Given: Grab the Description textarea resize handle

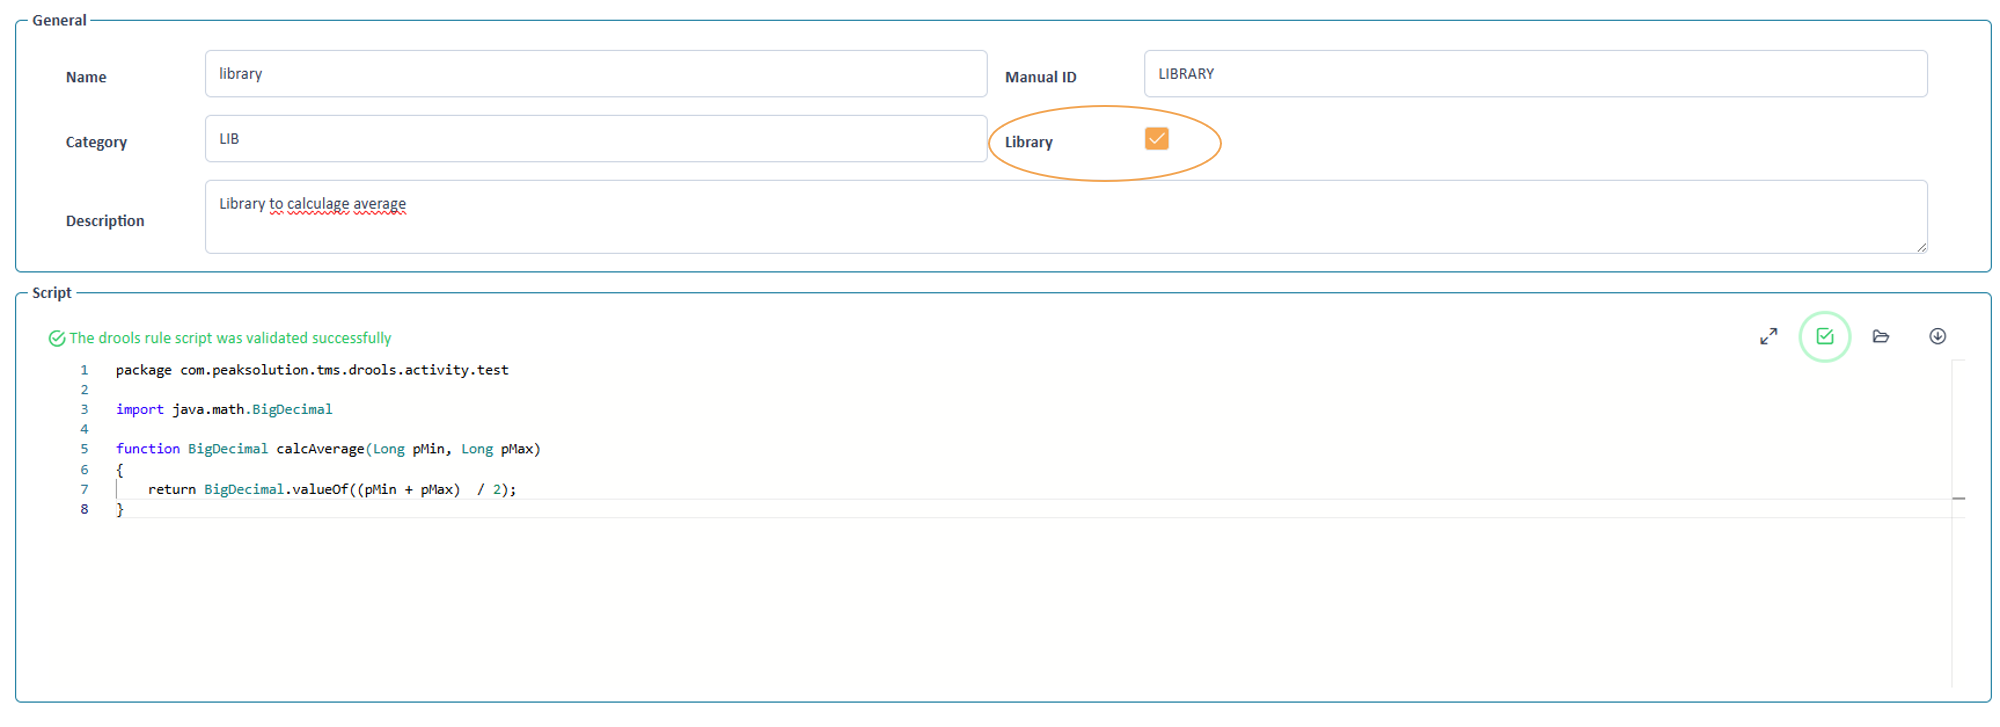Looking at the screenshot, I should tap(1921, 247).
